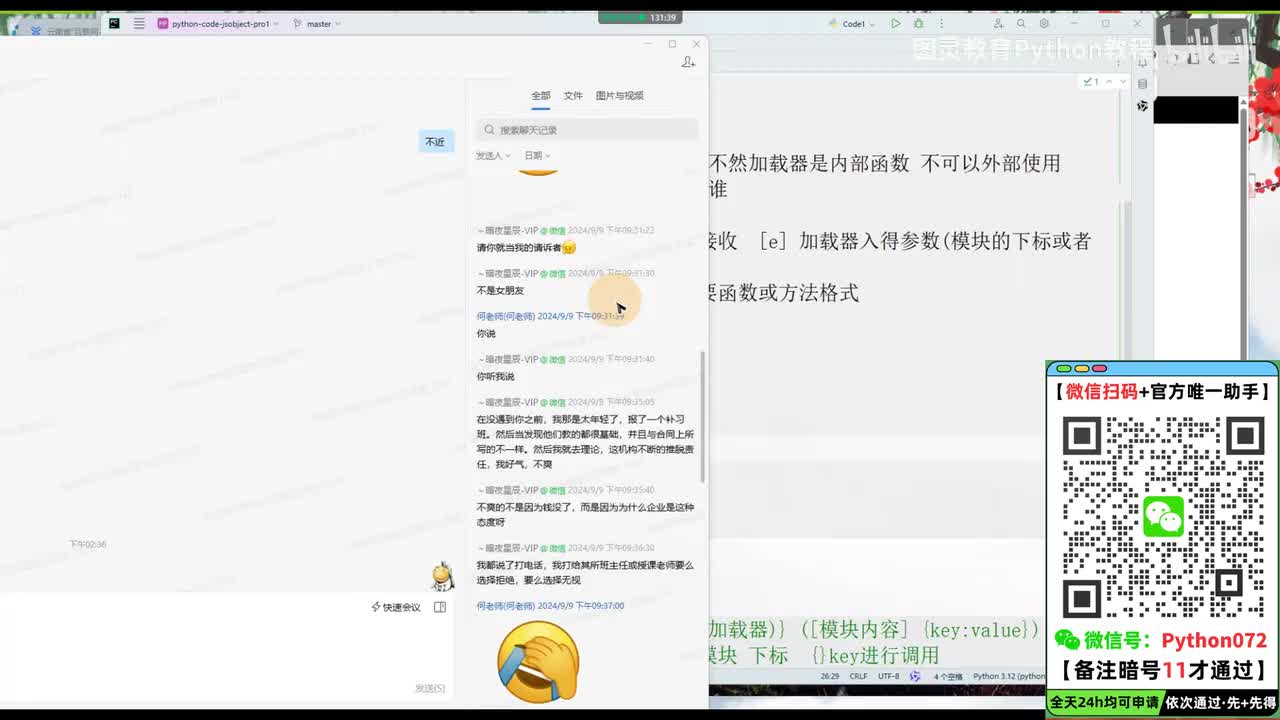Change the 4 个空格 indent setting
This screenshot has width=1280, height=720.
pos(948,677)
